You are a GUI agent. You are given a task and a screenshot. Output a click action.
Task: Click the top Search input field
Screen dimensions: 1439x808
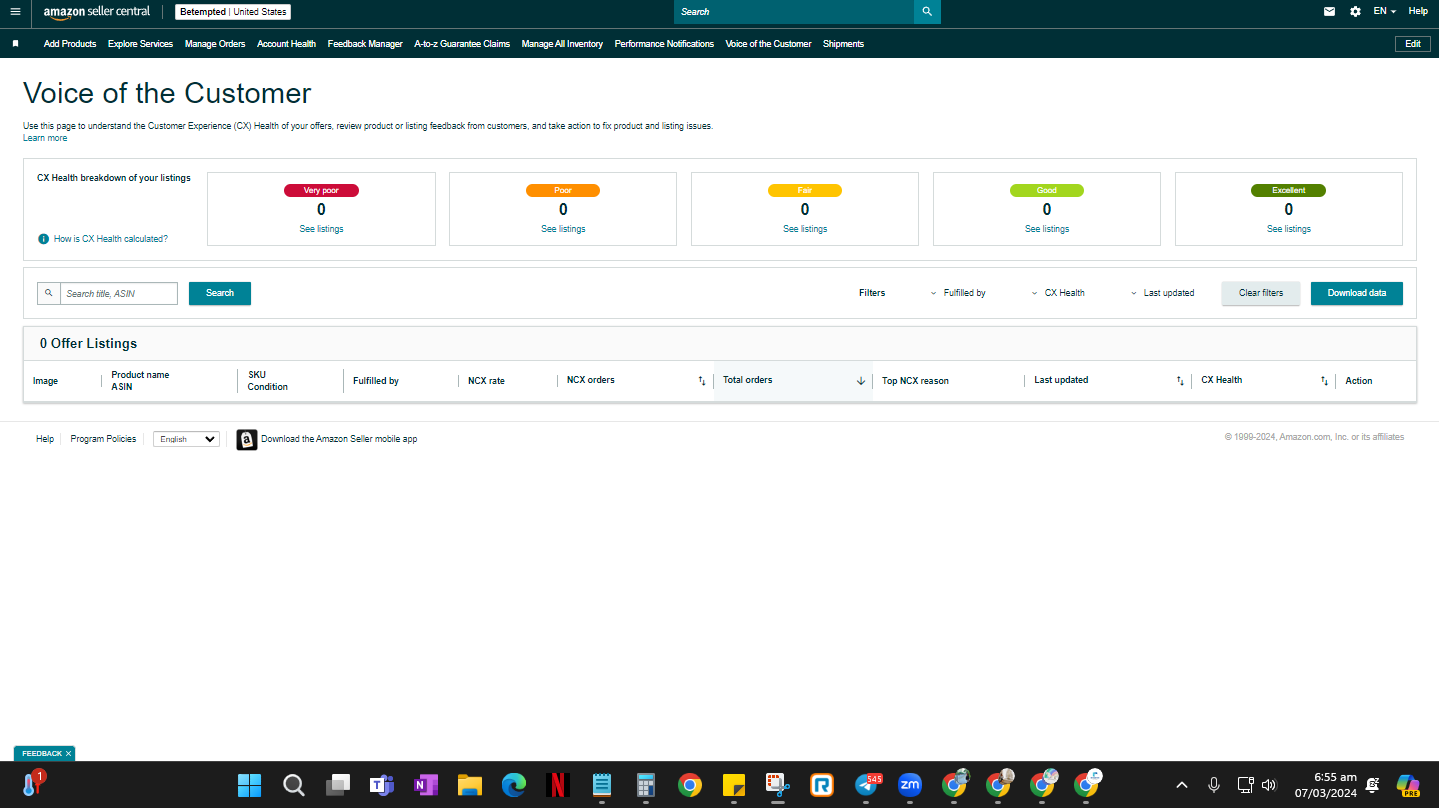tap(794, 12)
